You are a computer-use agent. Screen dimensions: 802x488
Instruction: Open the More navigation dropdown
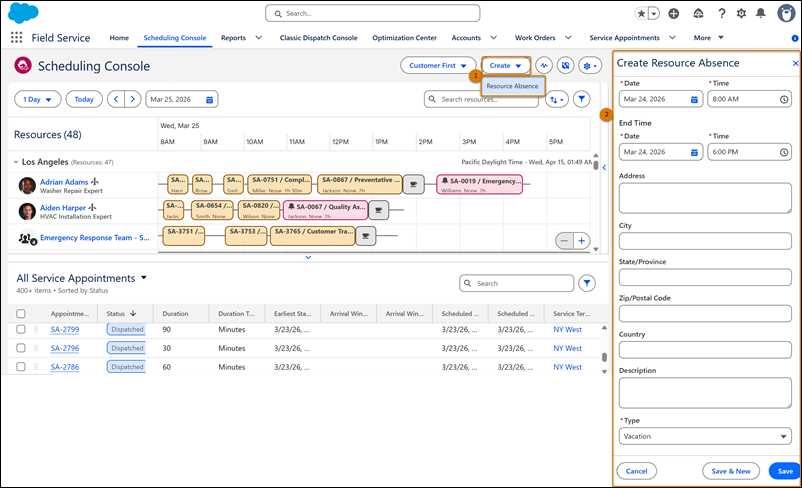coord(708,37)
